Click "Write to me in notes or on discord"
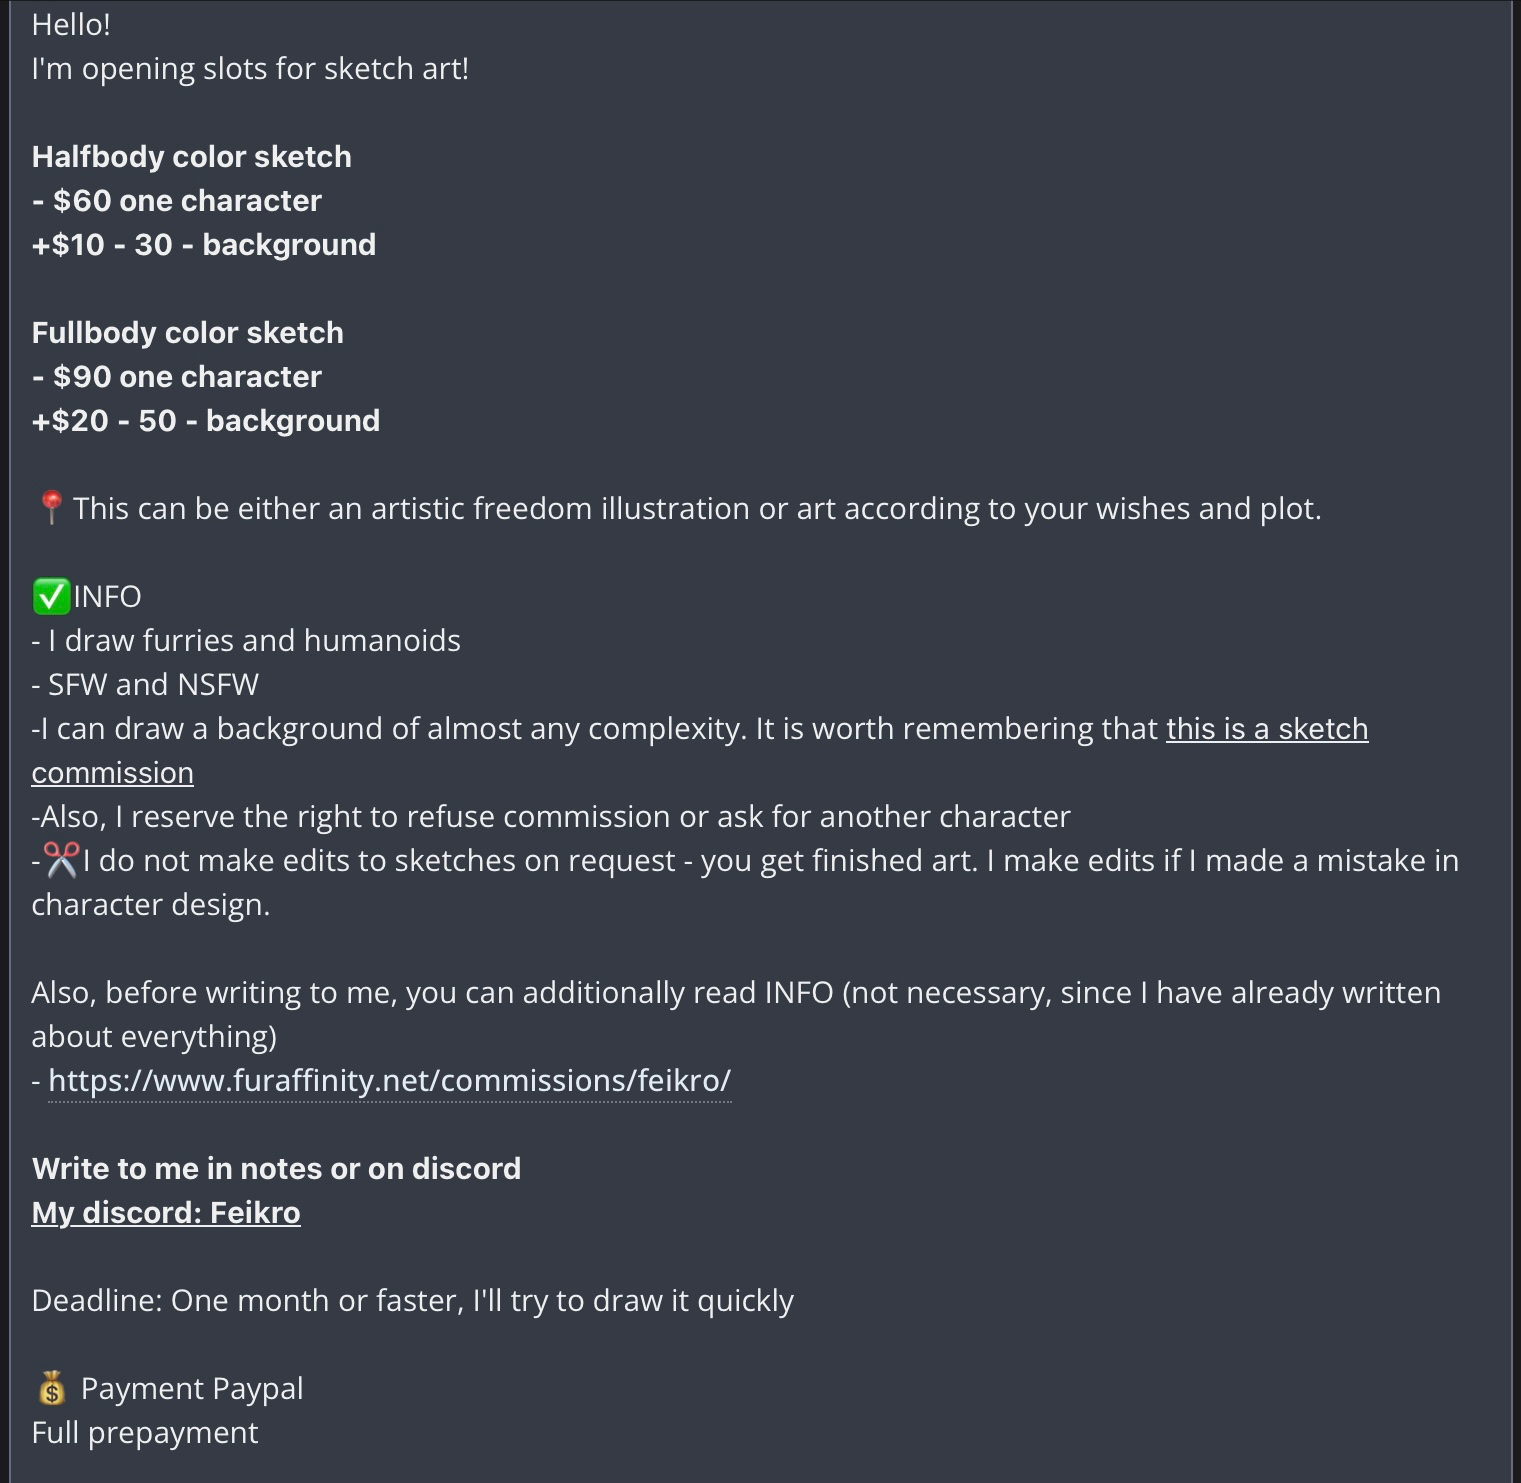Image resolution: width=1521 pixels, height=1483 pixels. [276, 1169]
